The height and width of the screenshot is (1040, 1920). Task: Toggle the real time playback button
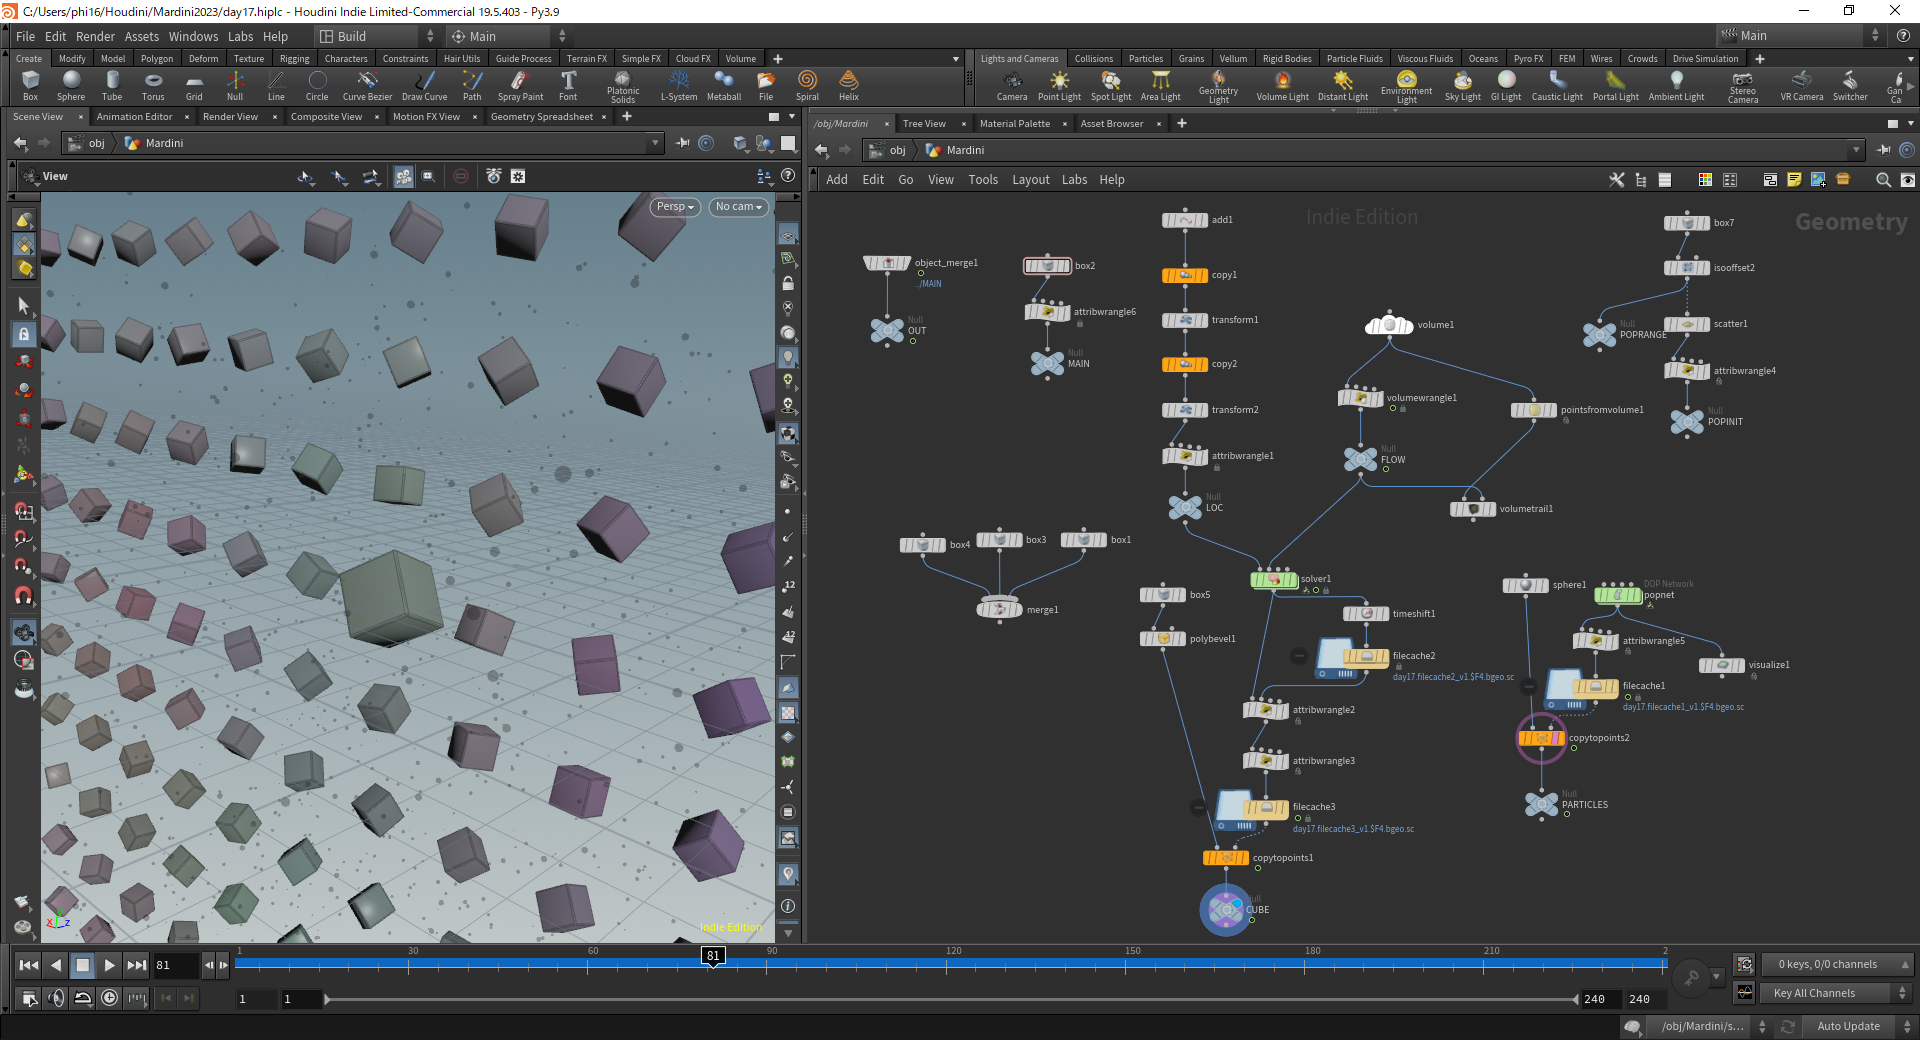(x=110, y=997)
